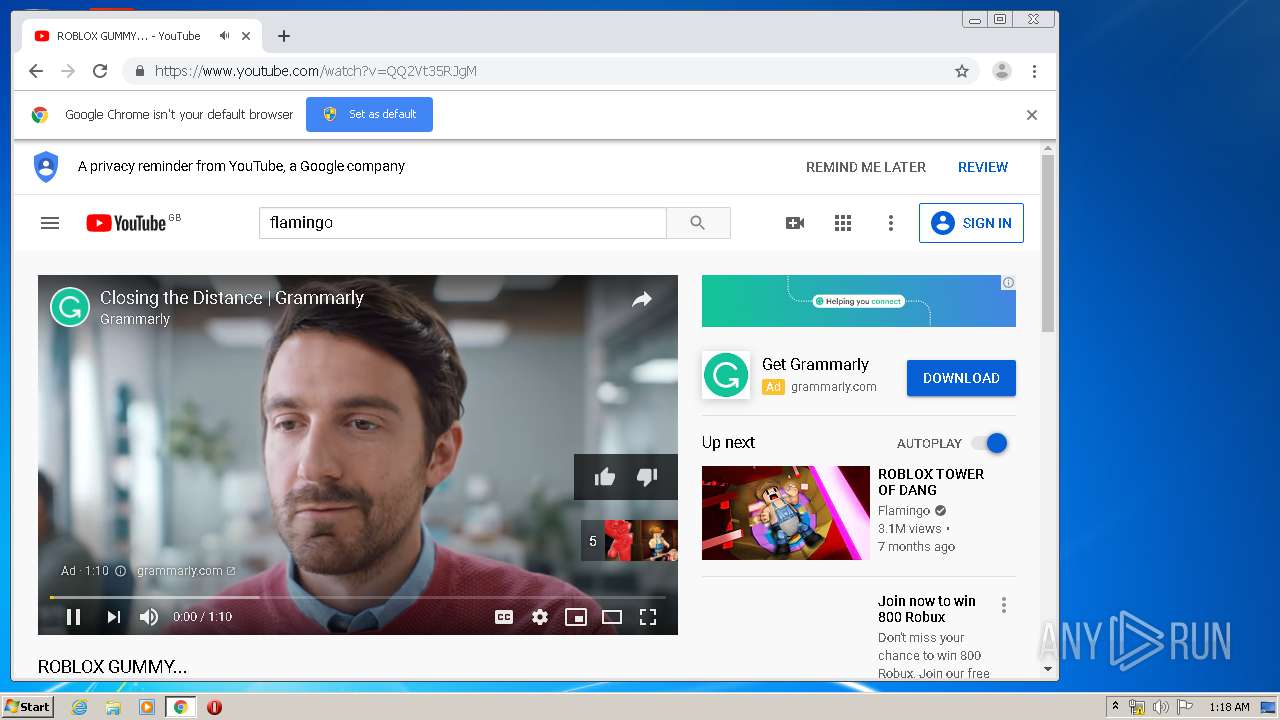Open video player settings gear
1280x720 pixels.
coord(540,617)
